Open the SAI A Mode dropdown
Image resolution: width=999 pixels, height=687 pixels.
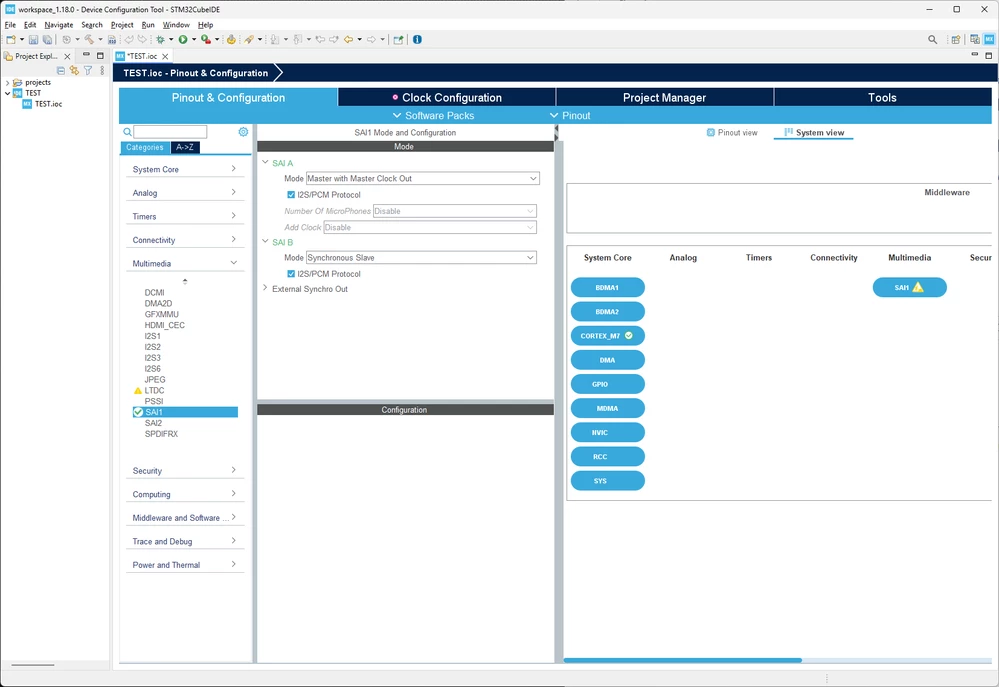[x=422, y=178]
